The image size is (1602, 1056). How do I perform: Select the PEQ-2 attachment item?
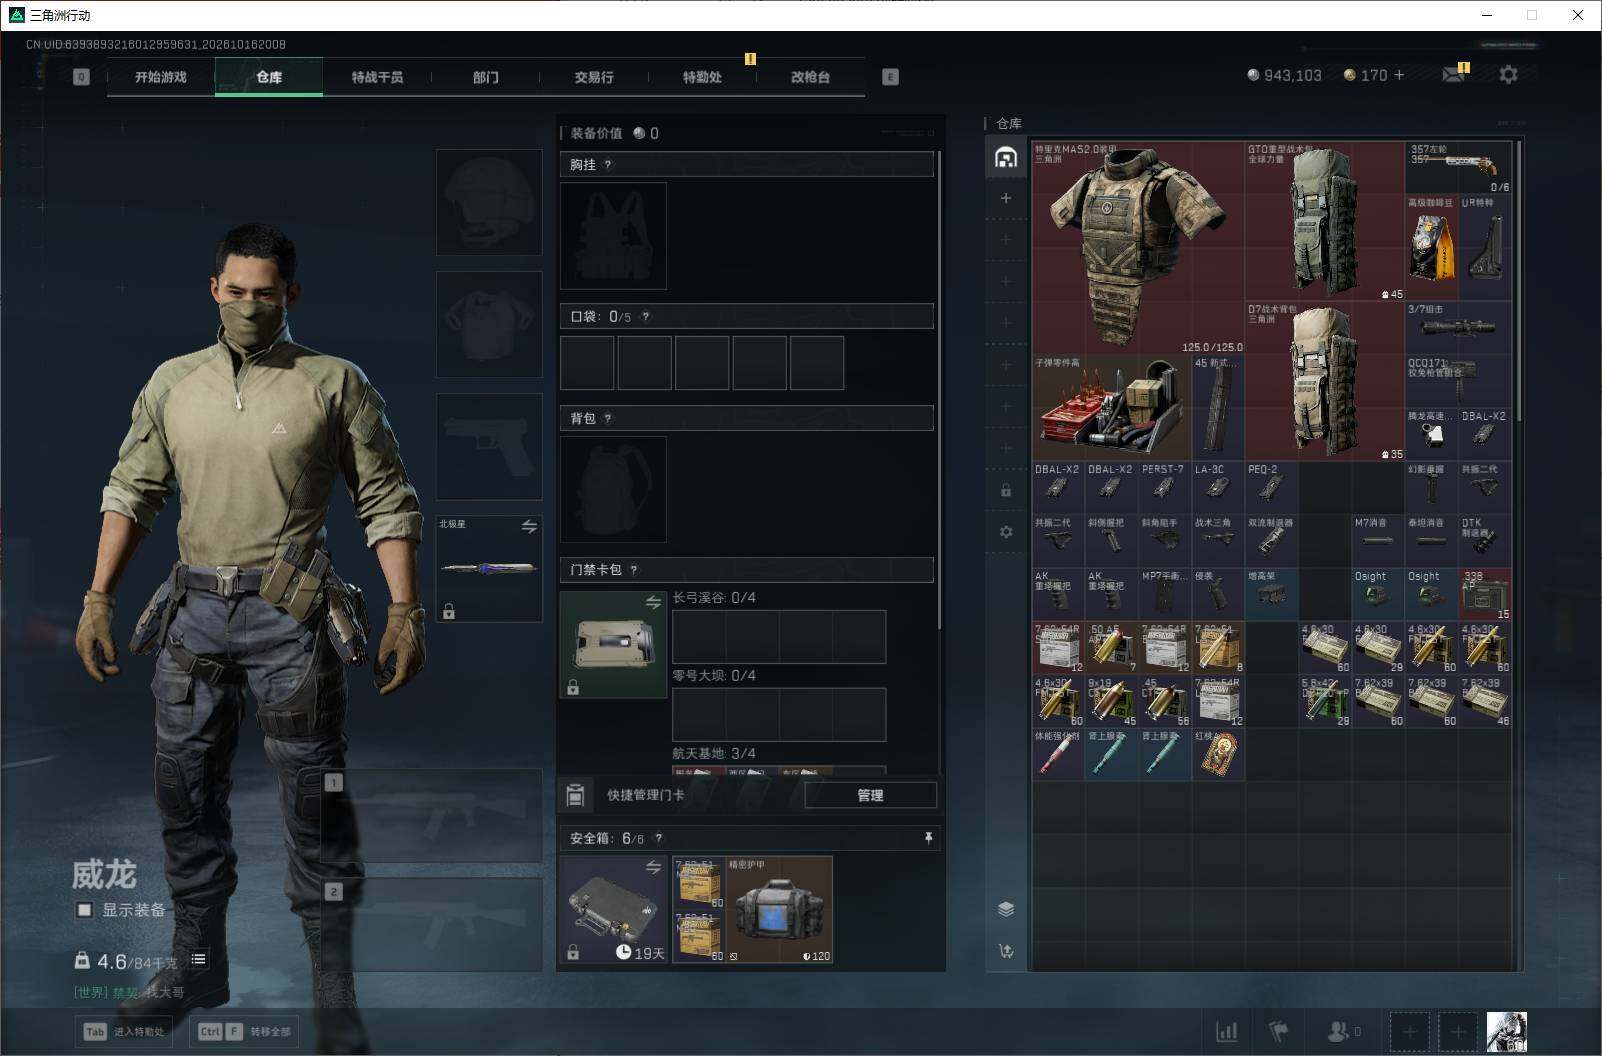[x=1271, y=488]
